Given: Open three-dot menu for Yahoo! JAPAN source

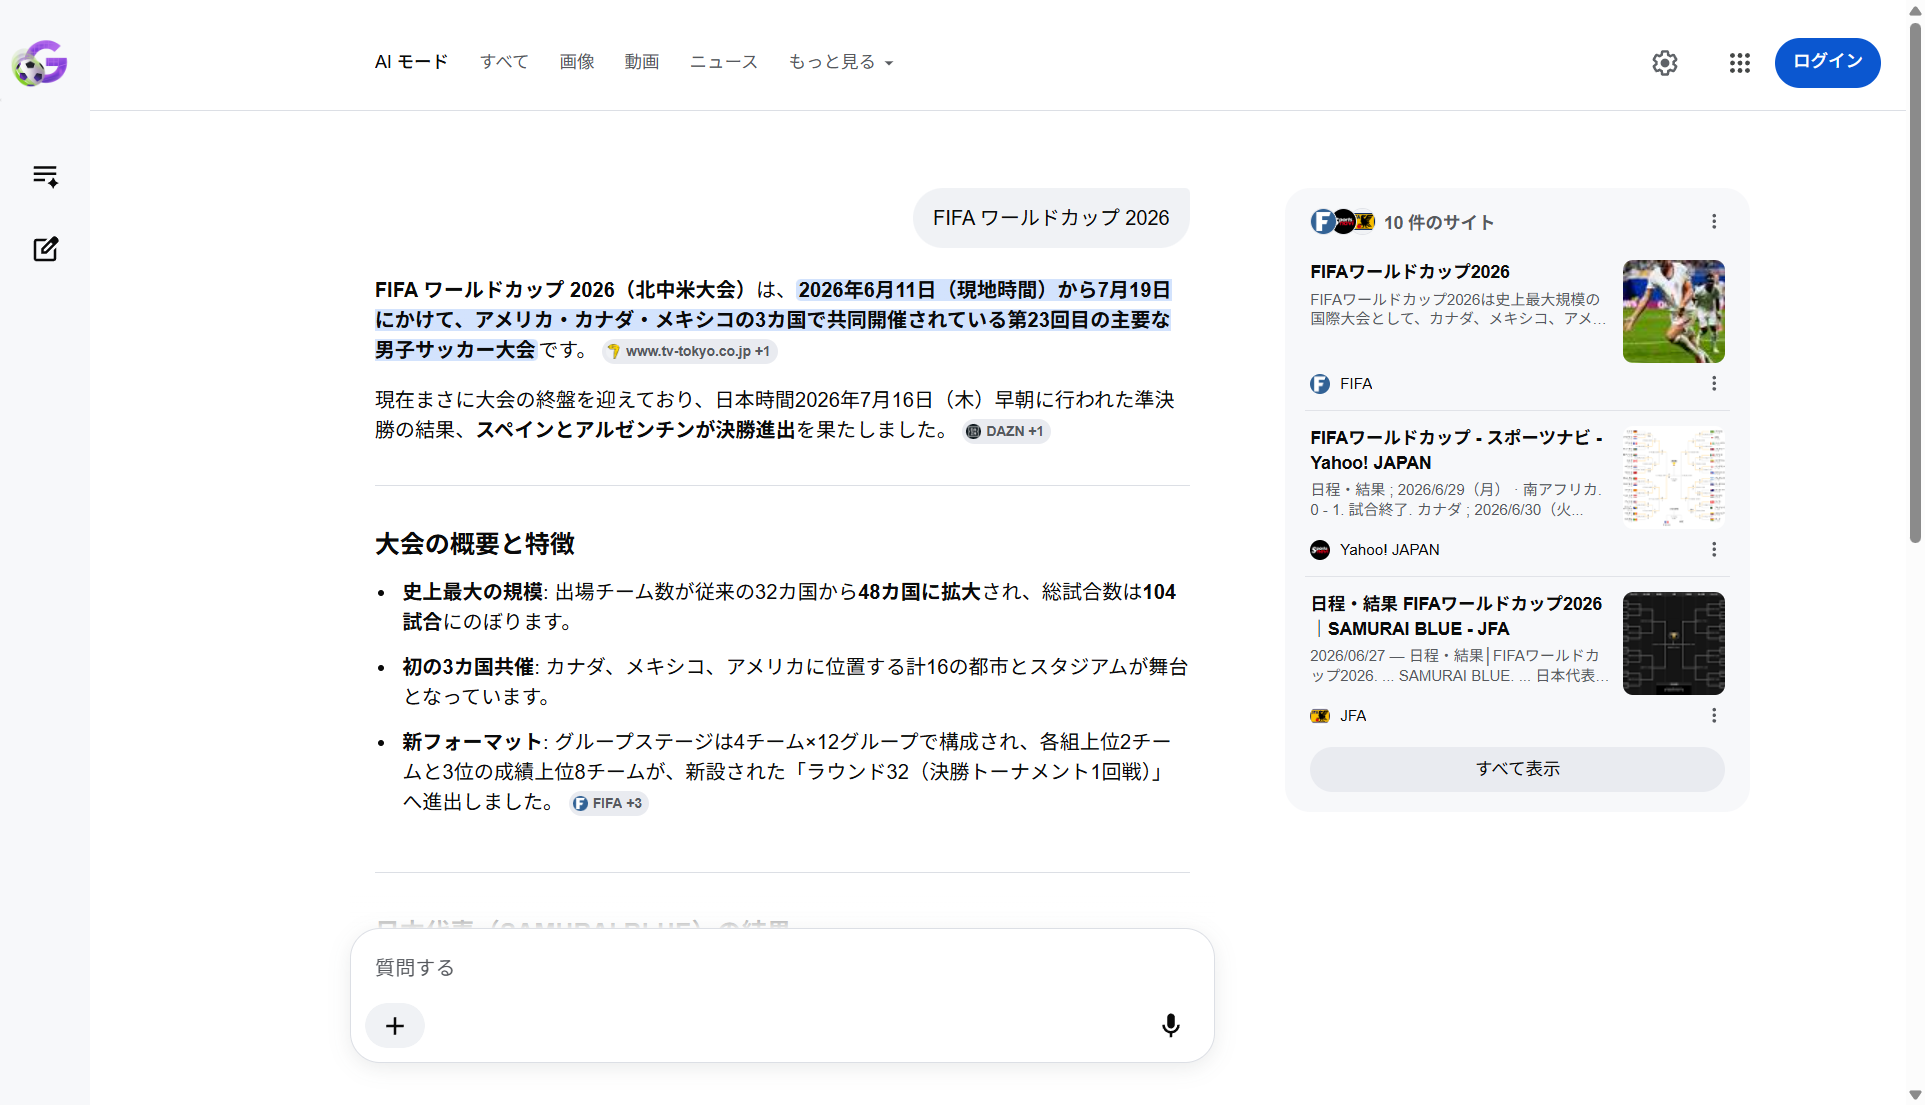Looking at the screenshot, I should click(x=1713, y=550).
